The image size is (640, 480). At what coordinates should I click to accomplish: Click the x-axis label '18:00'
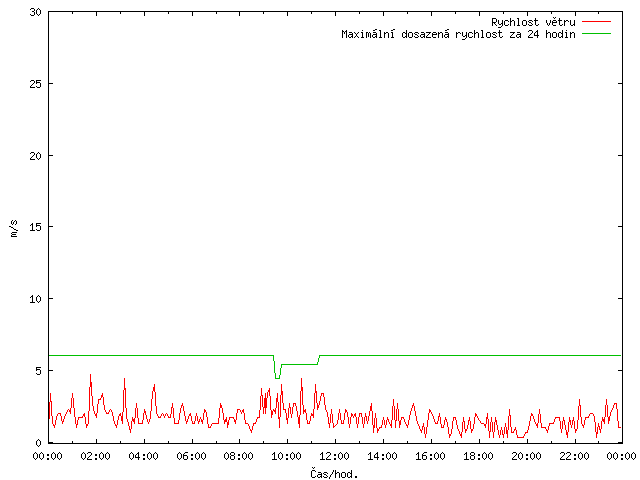[478, 456]
